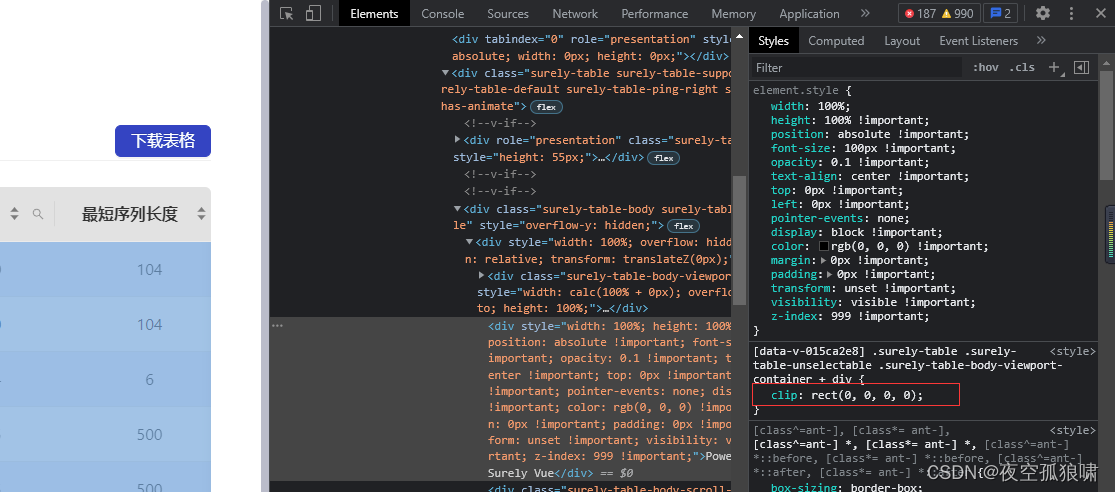Click table cell with value 6
Image resolution: width=1115 pixels, height=492 pixels.
(x=149, y=380)
